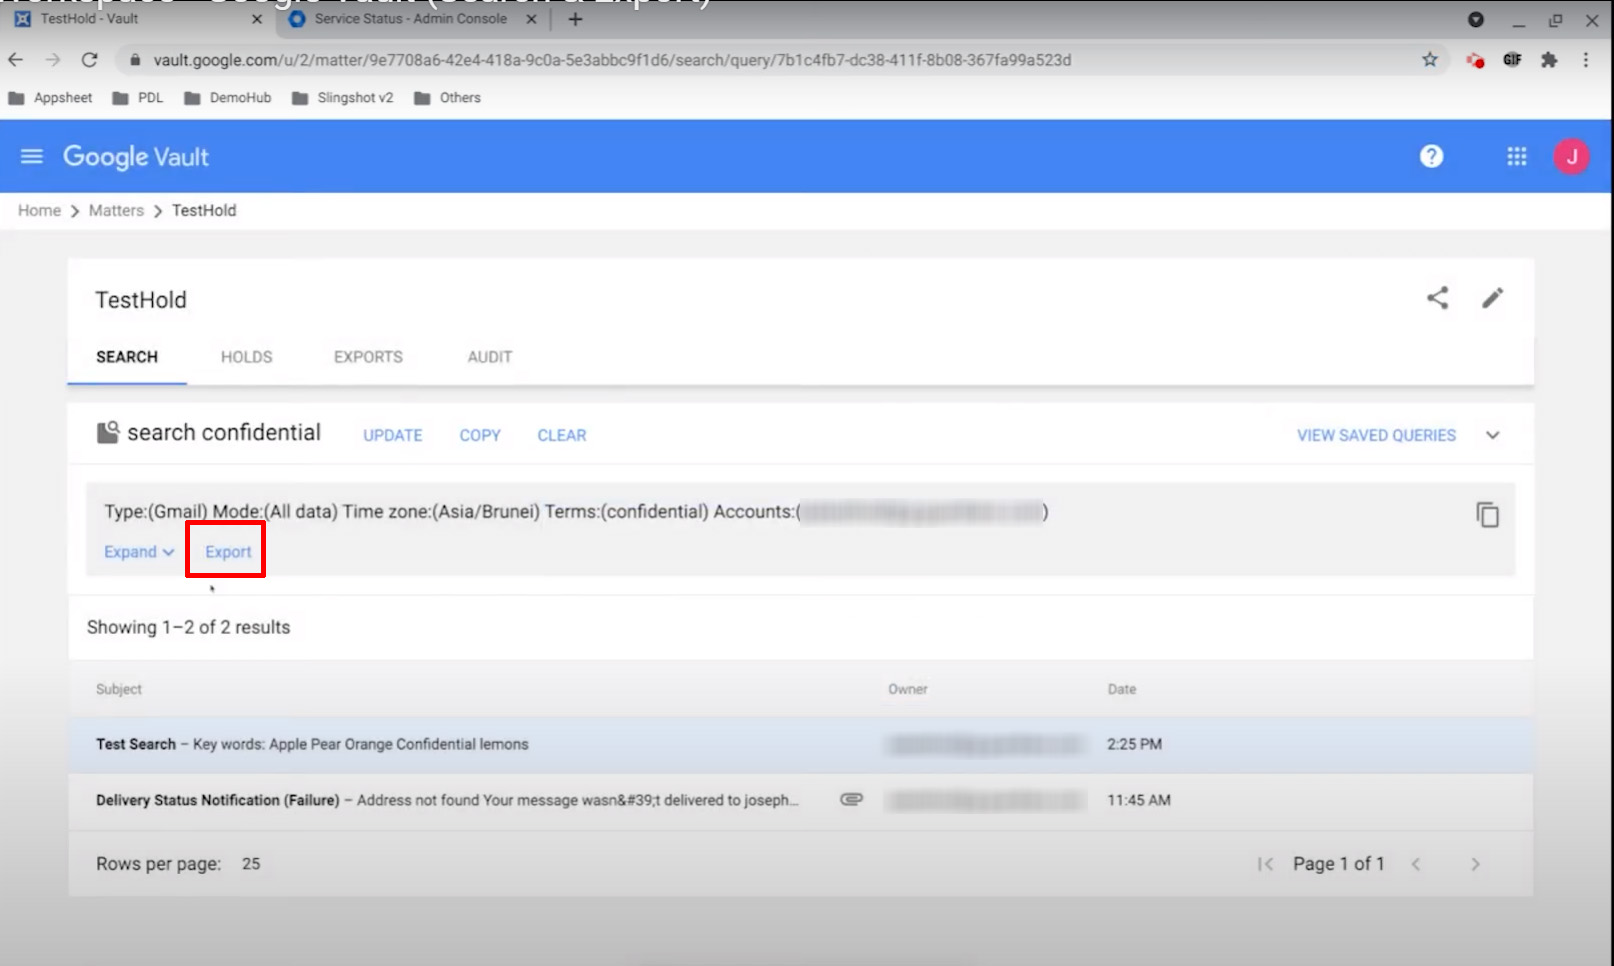Go to Home breadcrumb
Screen dimensions: 1614x966
(39, 210)
